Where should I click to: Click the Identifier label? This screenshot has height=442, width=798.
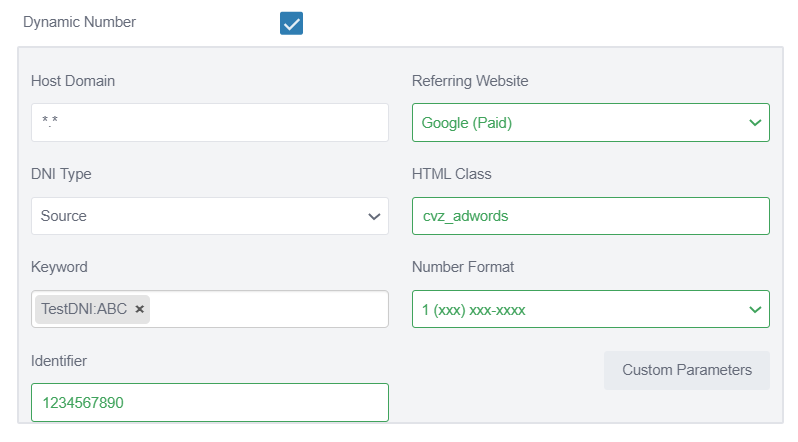[59, 360]
